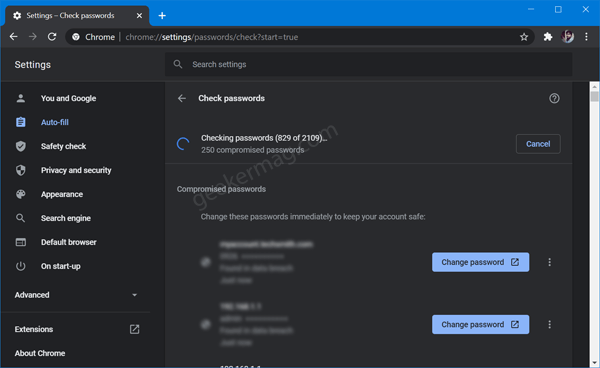This screenshot has width=600, height=368.
Task: Go back using the browser back arrow
Action: click(x=14, y=37)
